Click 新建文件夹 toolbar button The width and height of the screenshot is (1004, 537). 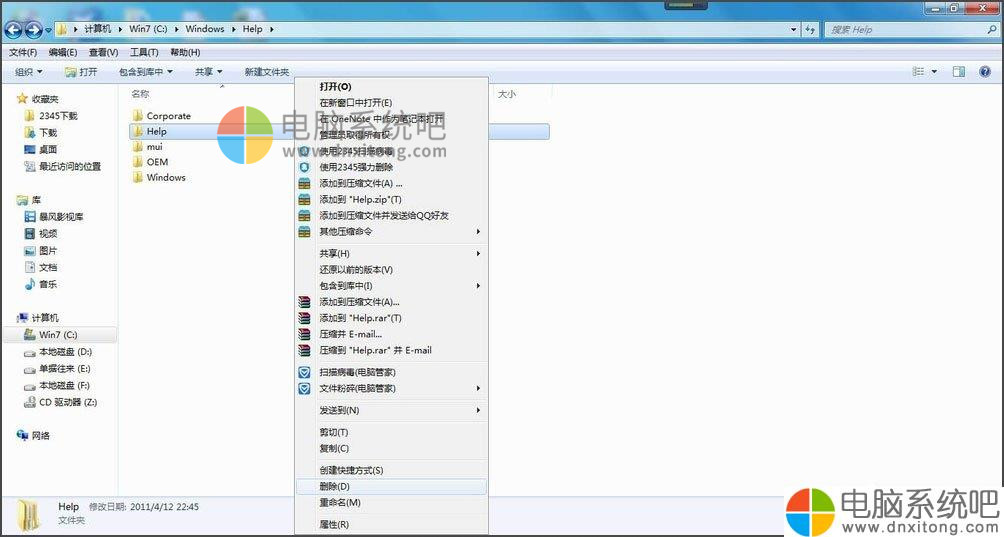(x=266, y=72)
